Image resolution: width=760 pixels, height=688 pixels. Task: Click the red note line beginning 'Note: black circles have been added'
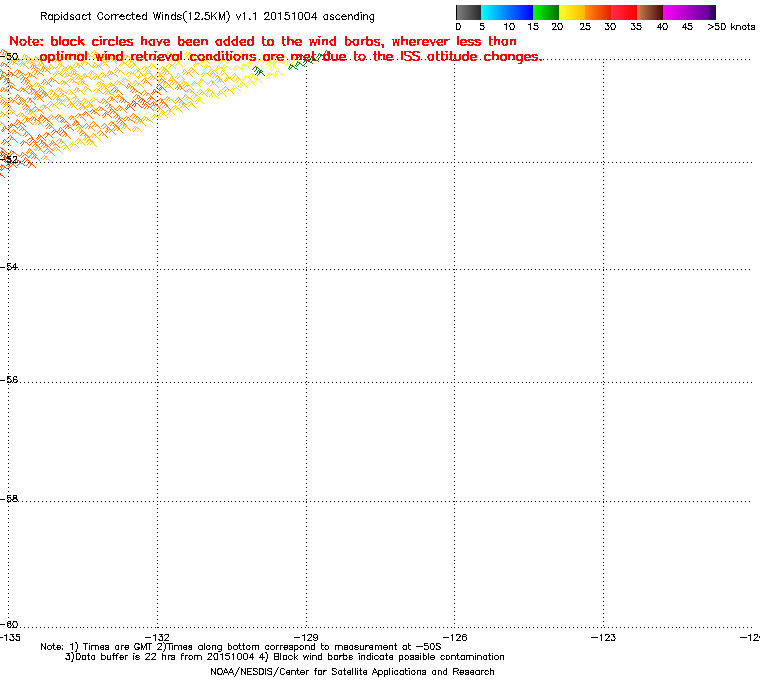click(263, 41)
